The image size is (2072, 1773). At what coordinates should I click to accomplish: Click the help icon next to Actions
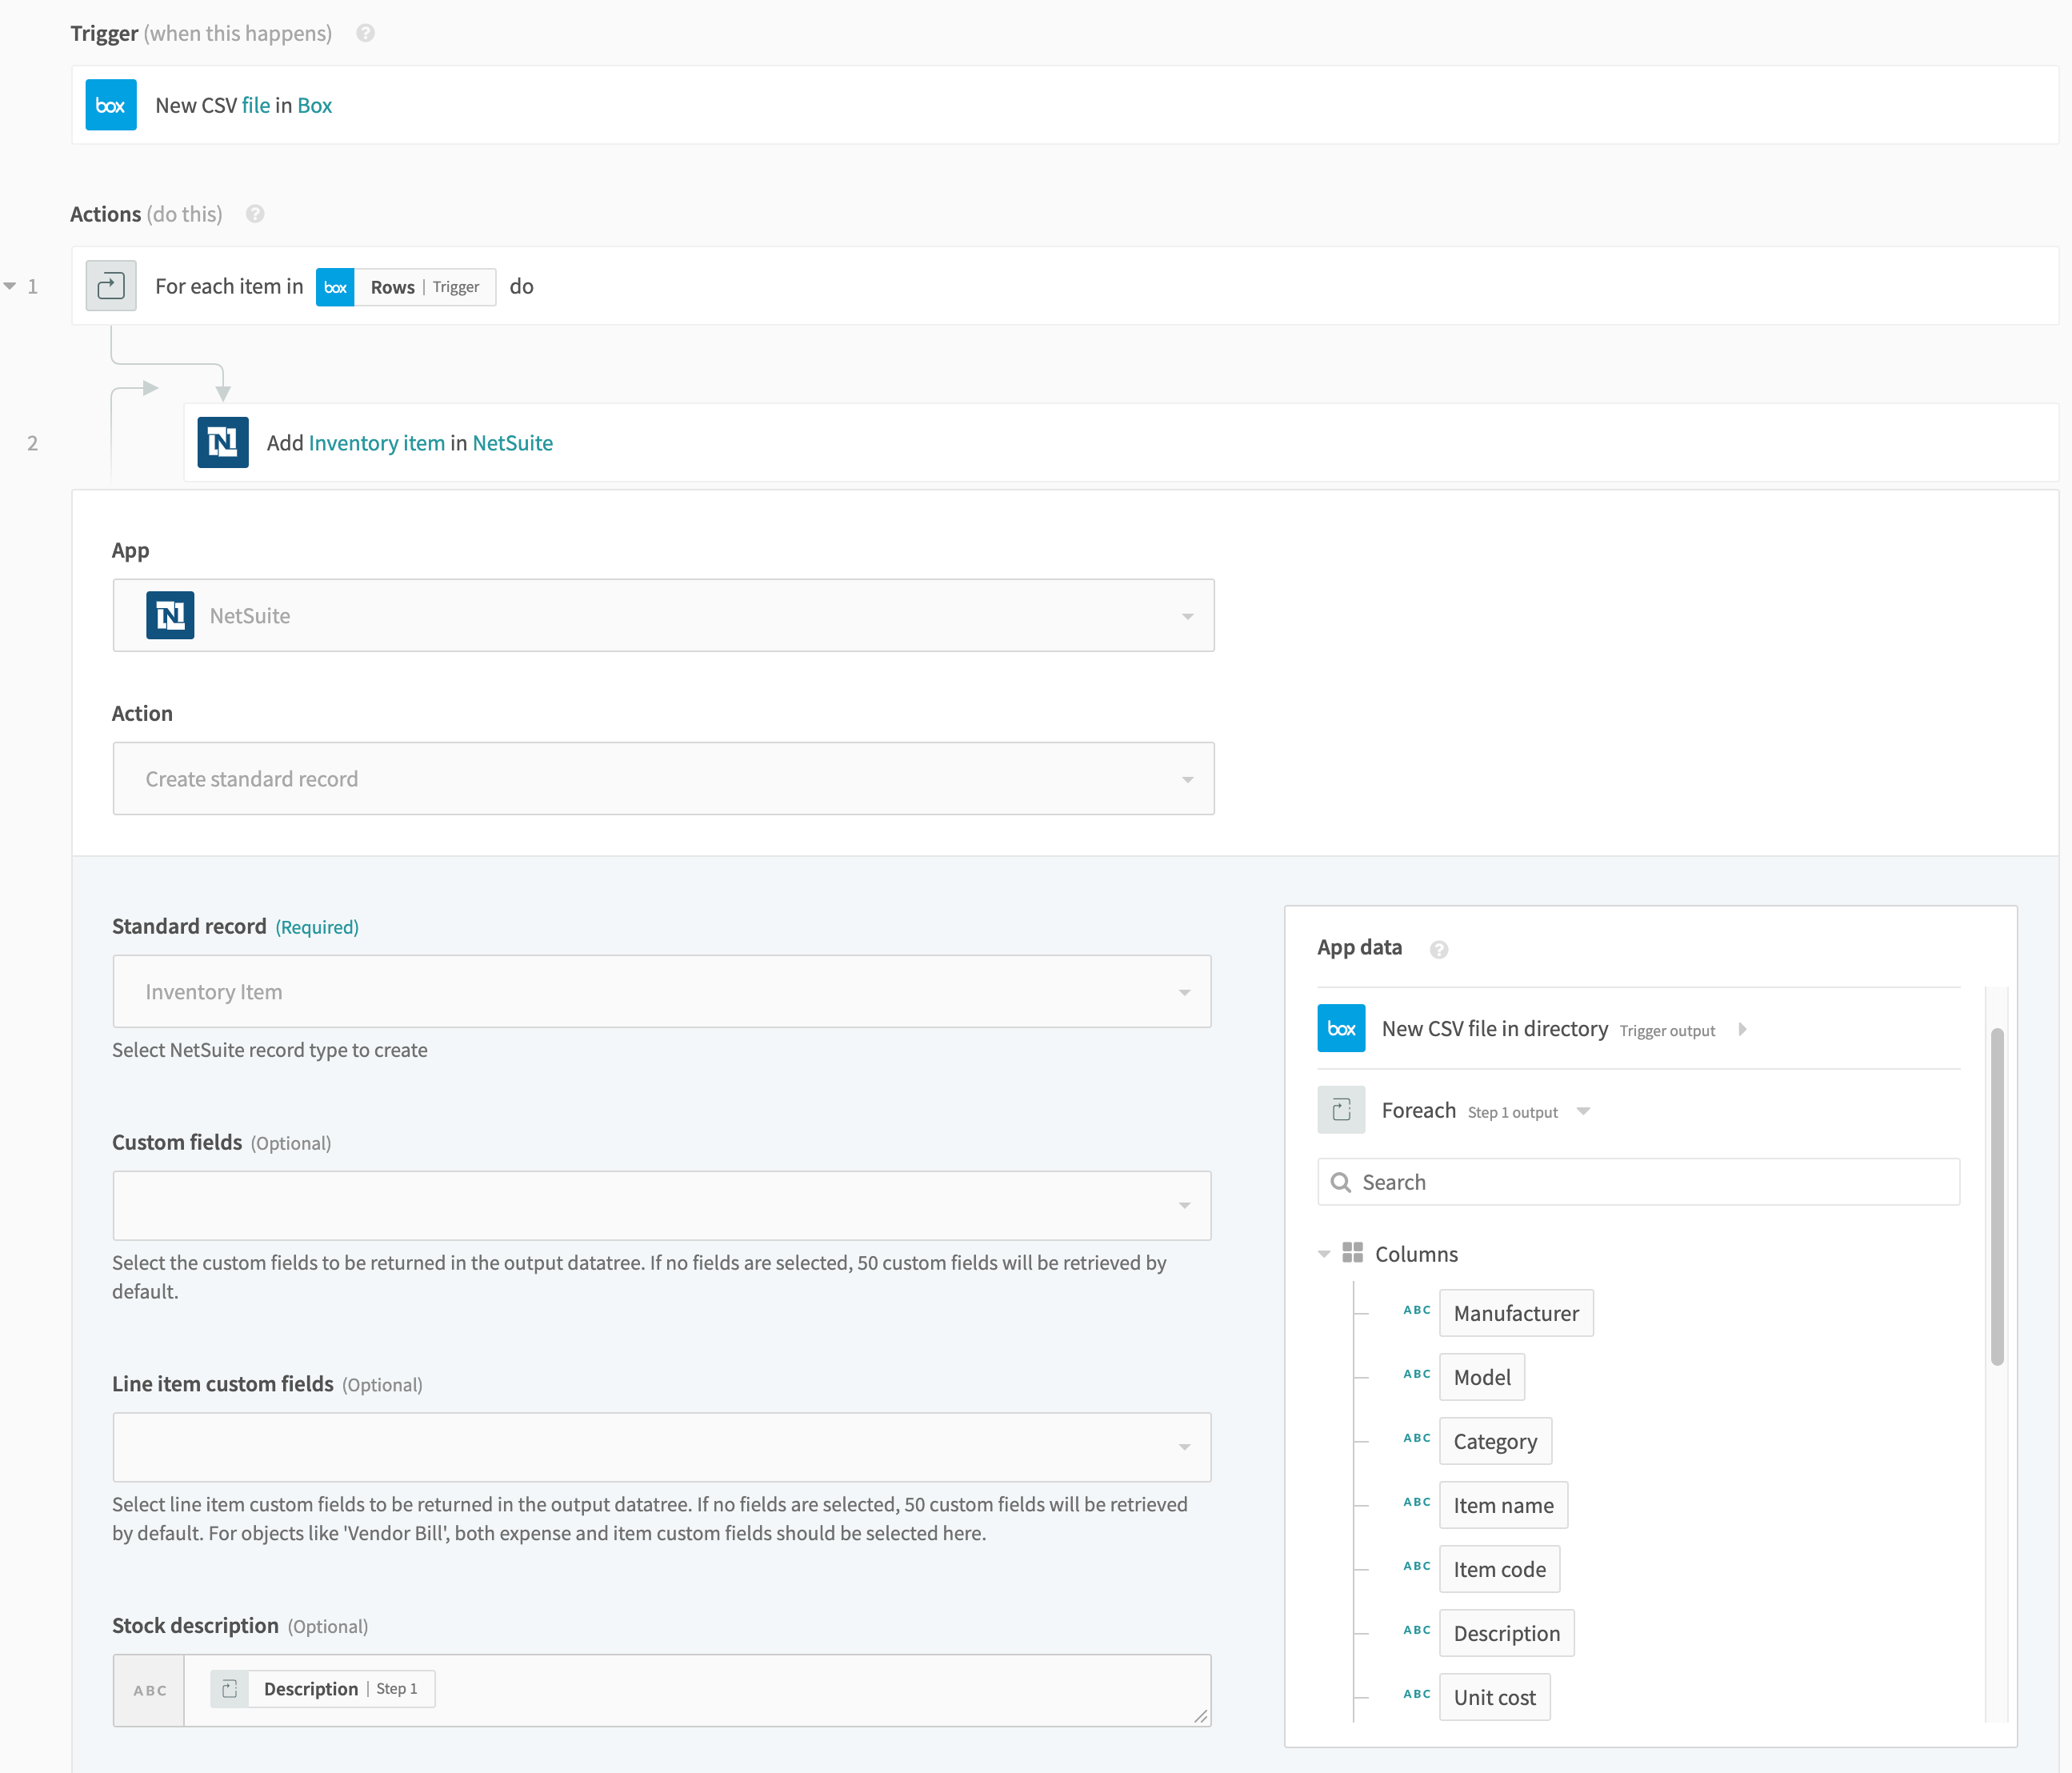(255, 214)
